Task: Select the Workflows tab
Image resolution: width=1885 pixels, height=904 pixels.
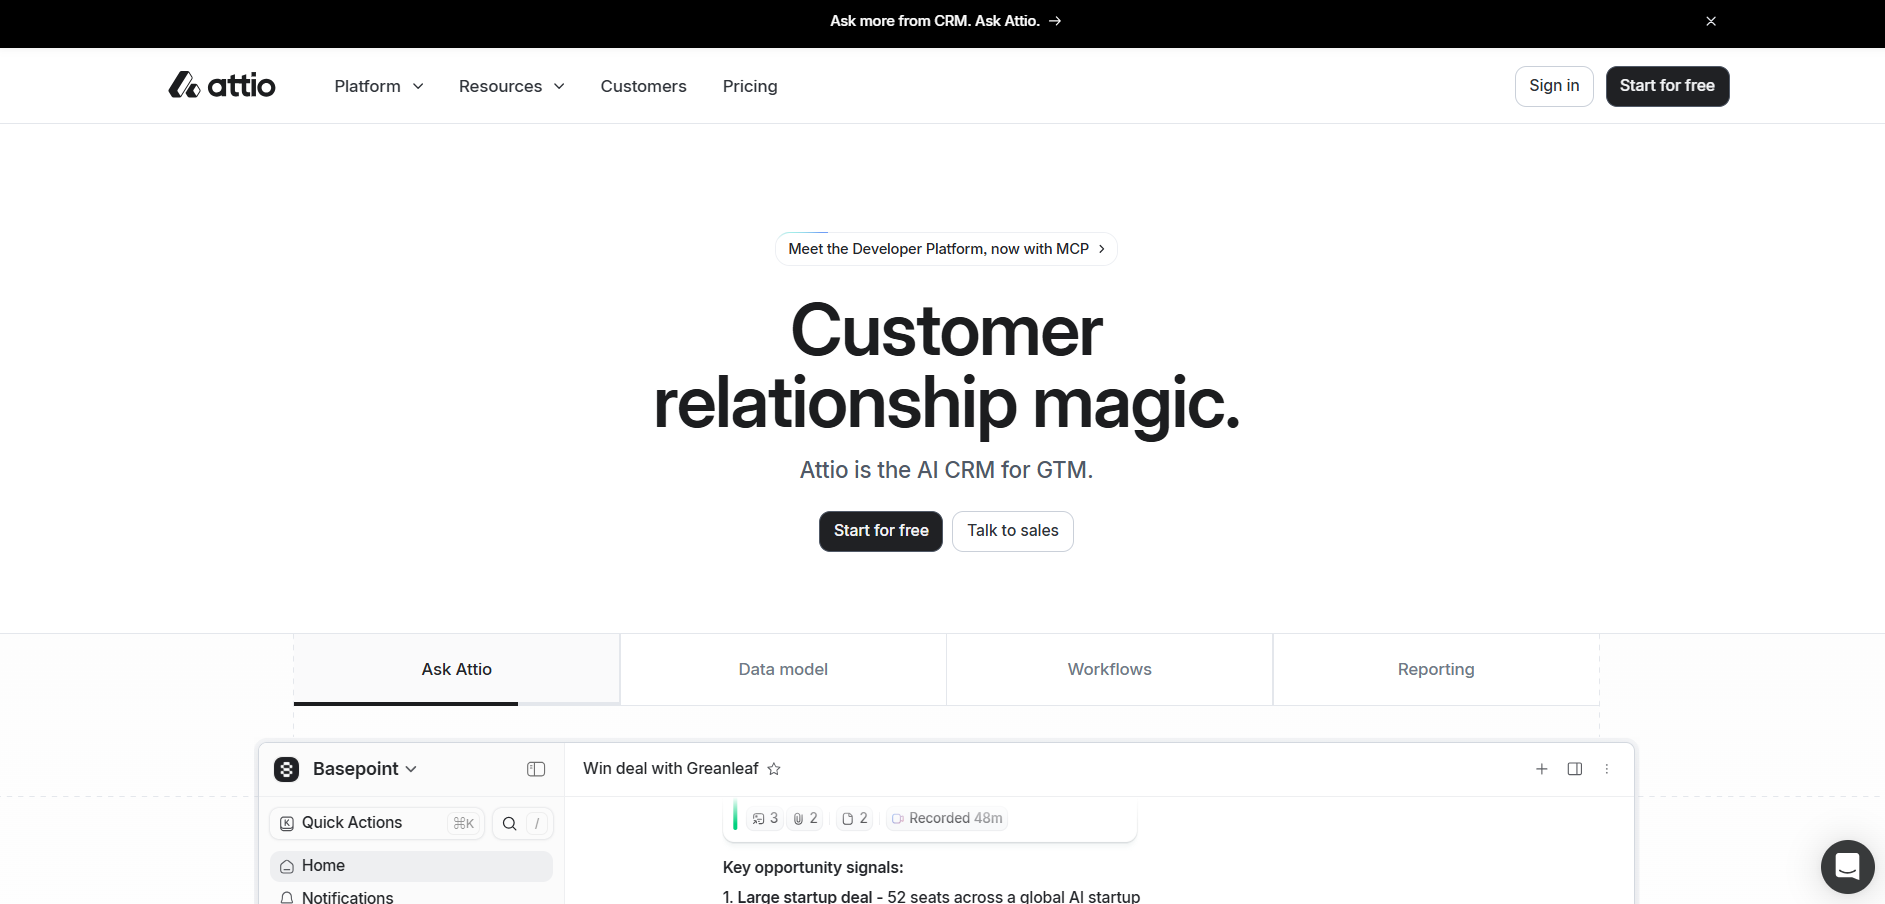Action: (1109, 669)
